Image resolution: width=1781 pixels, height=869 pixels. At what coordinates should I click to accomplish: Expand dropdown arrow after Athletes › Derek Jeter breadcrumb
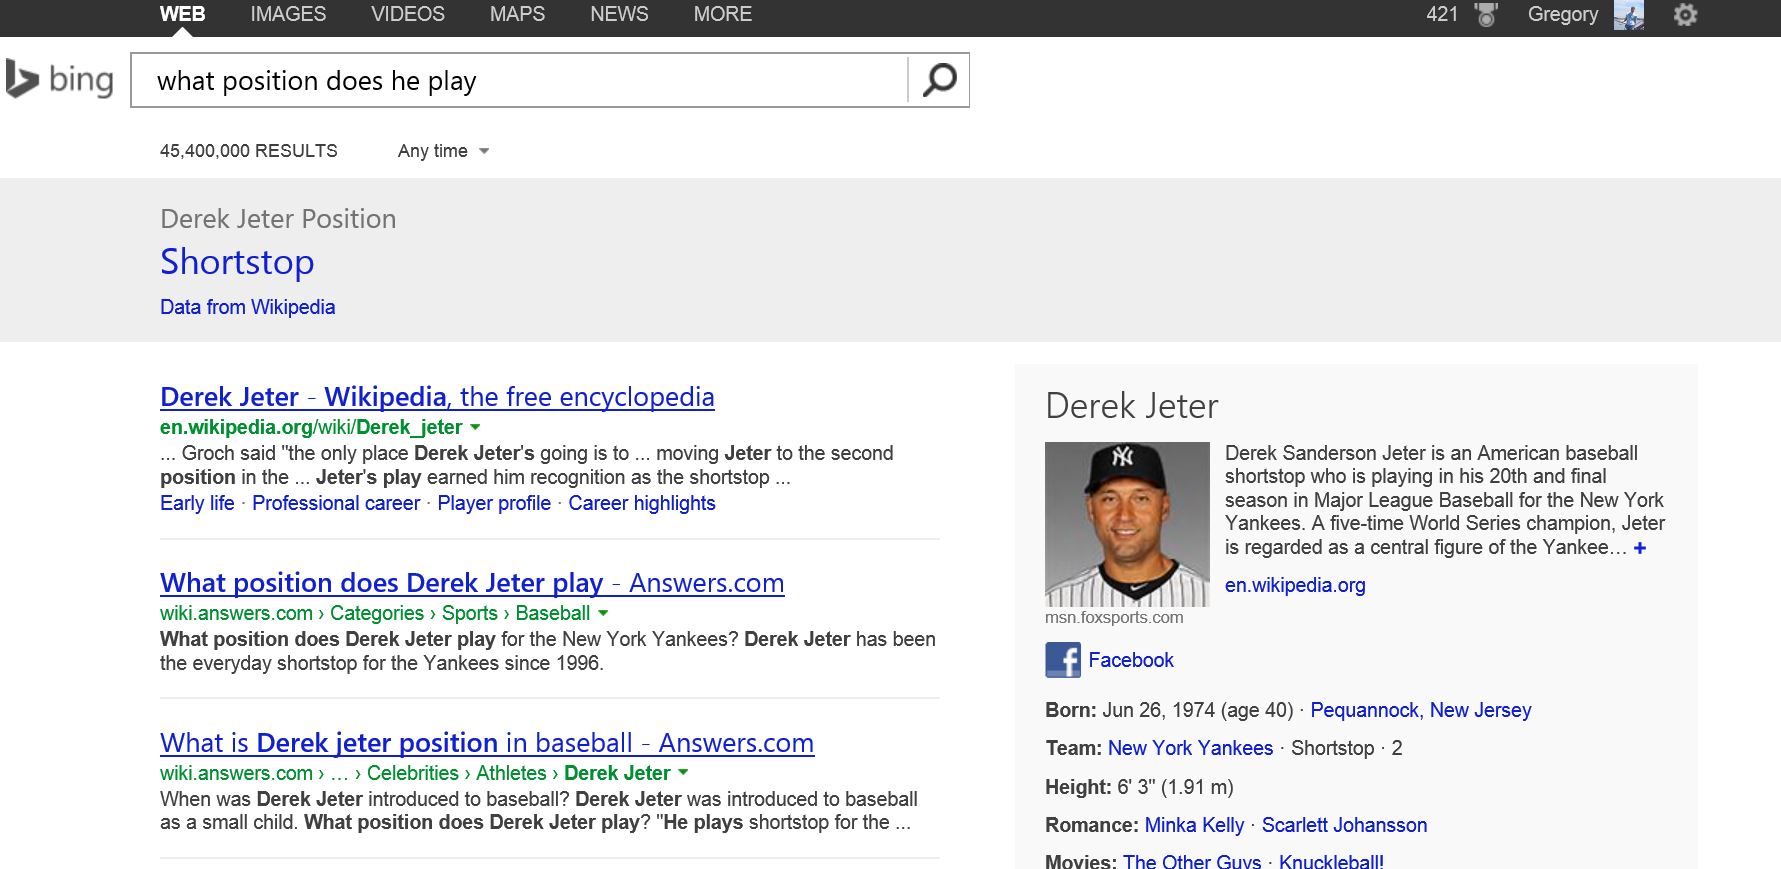coord(683,773)
